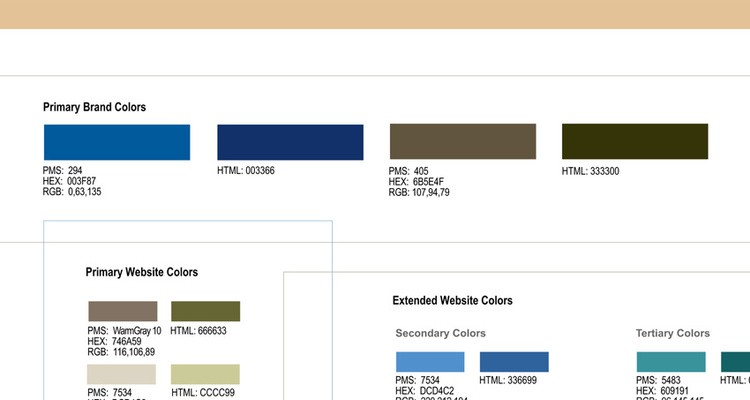Select the Tertiary Colors subheading

point(673,333)
